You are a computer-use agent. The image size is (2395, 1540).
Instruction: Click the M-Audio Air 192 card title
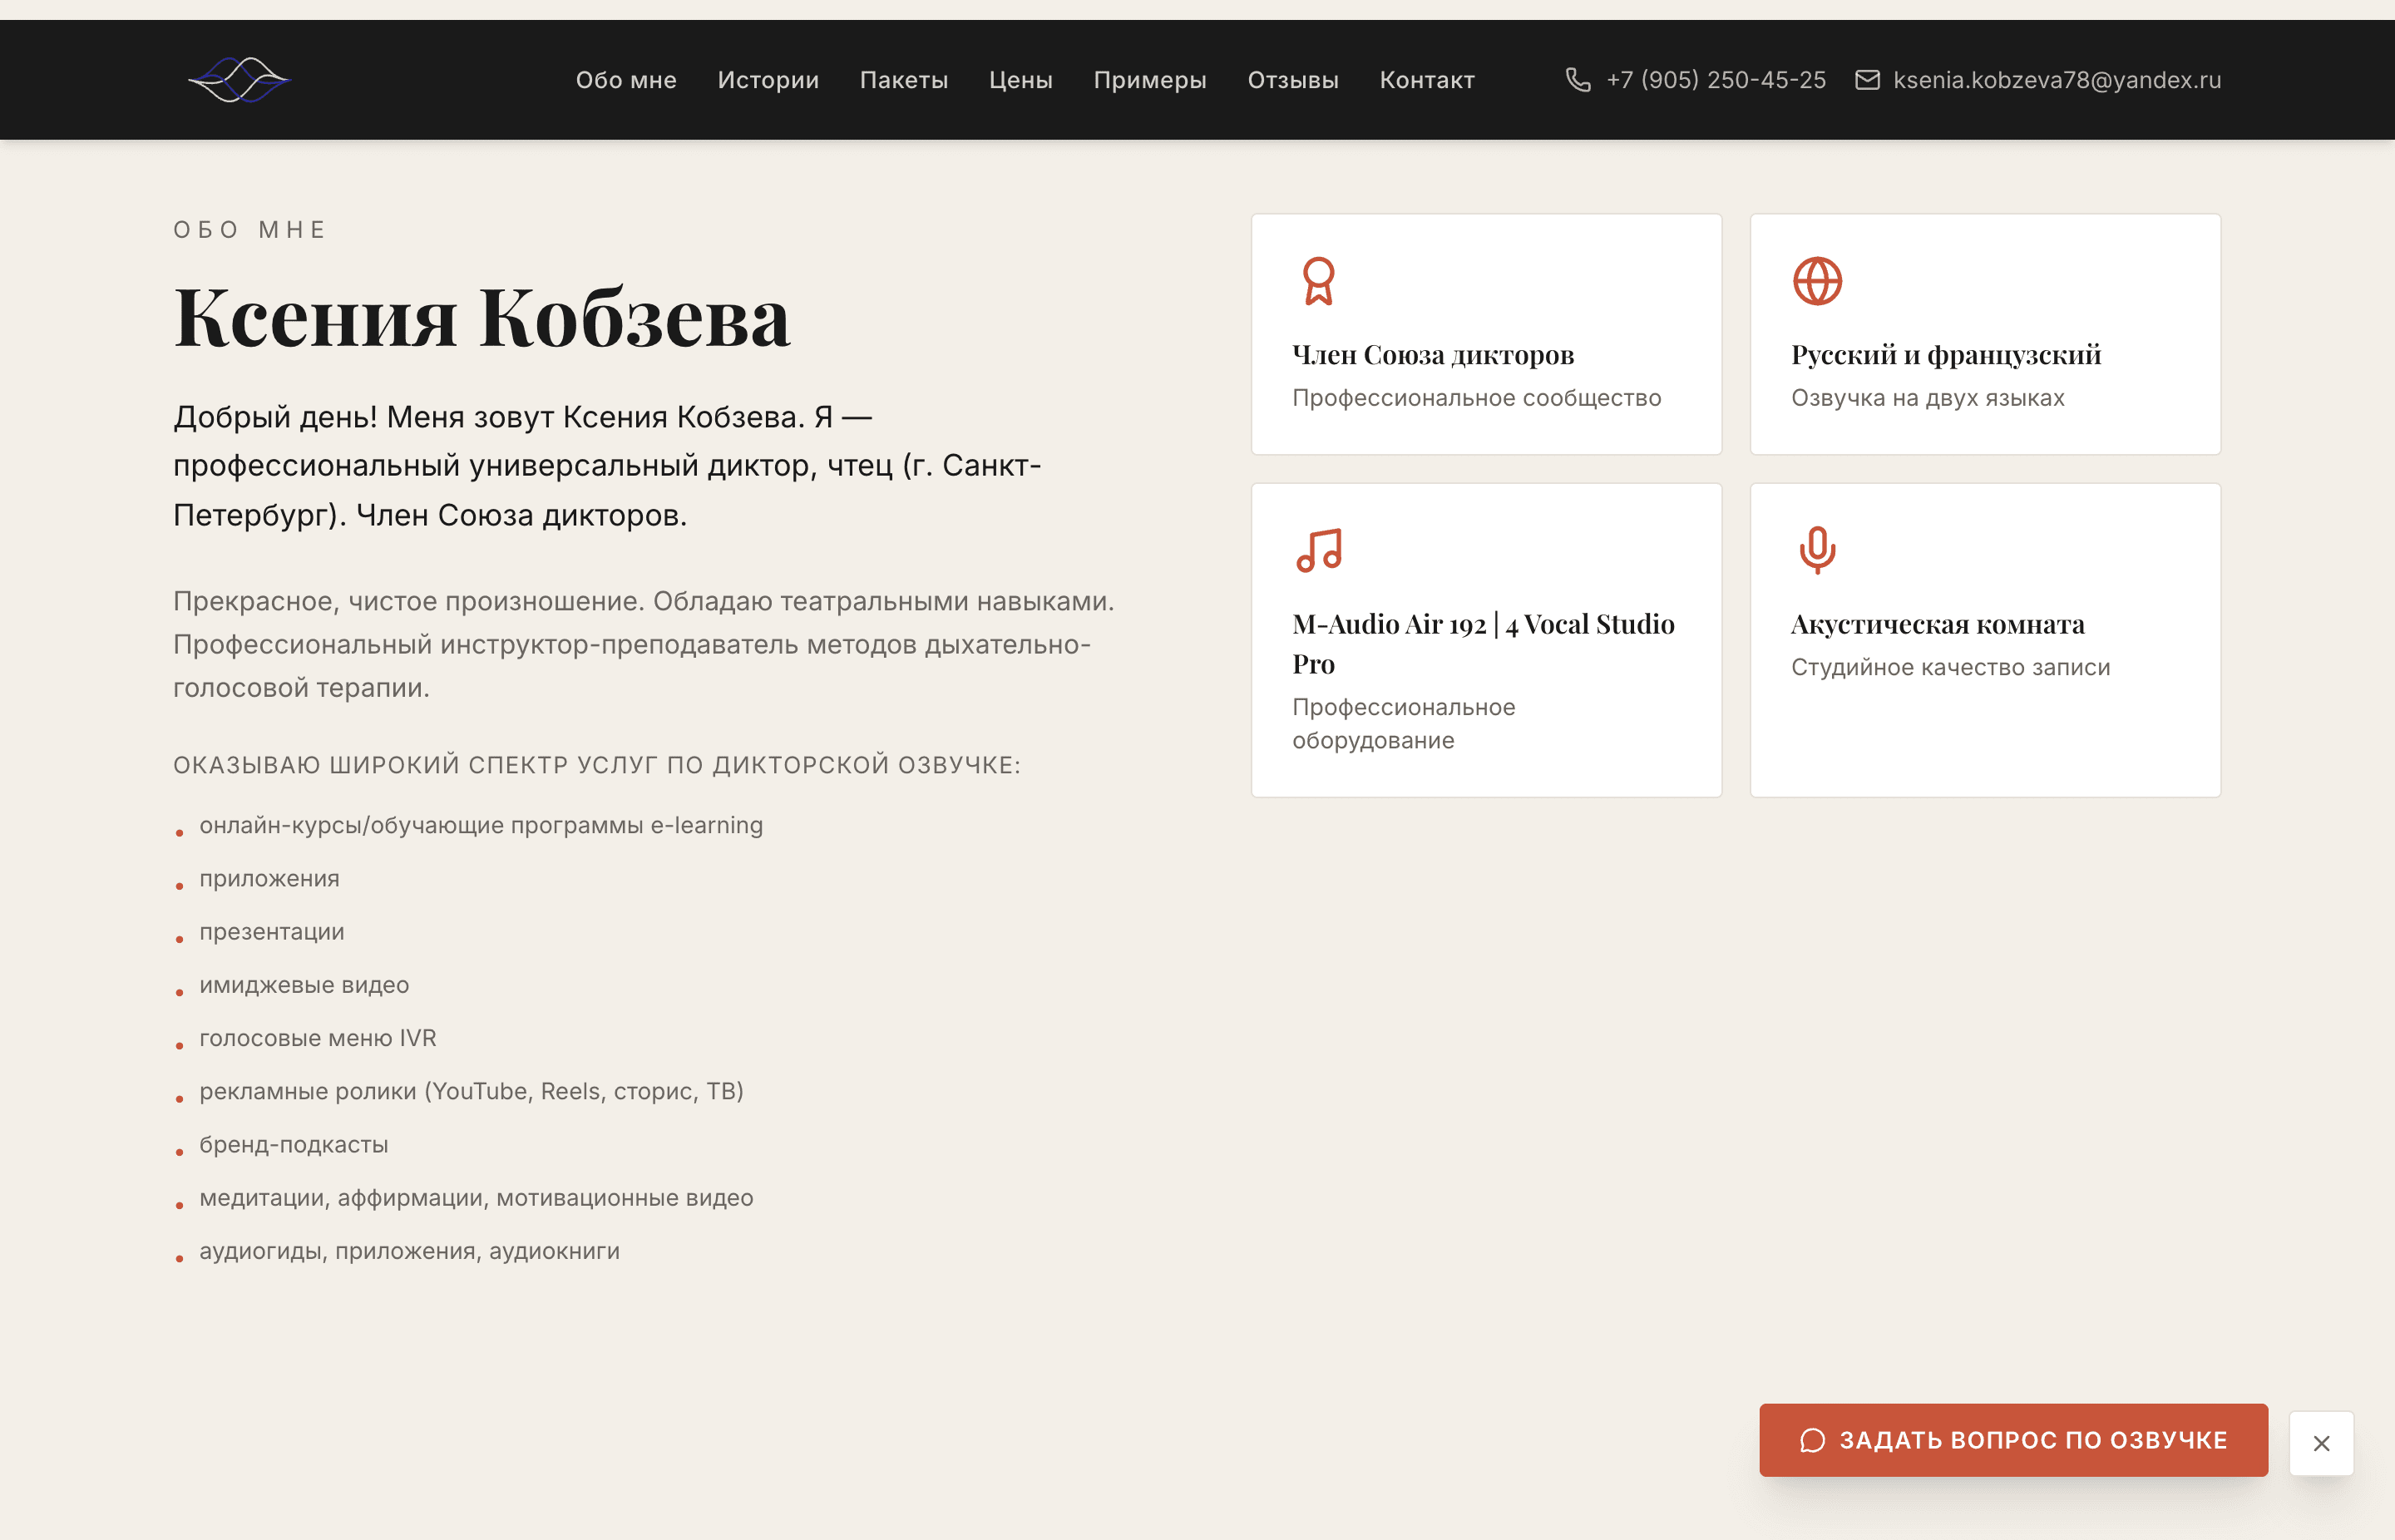point(1483,643)
